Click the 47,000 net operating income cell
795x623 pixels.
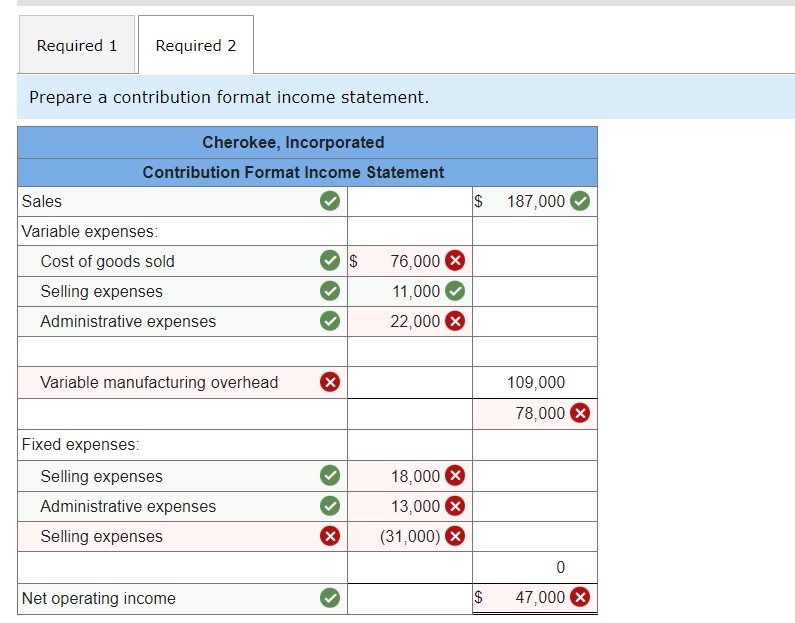(x=535, y=598)
